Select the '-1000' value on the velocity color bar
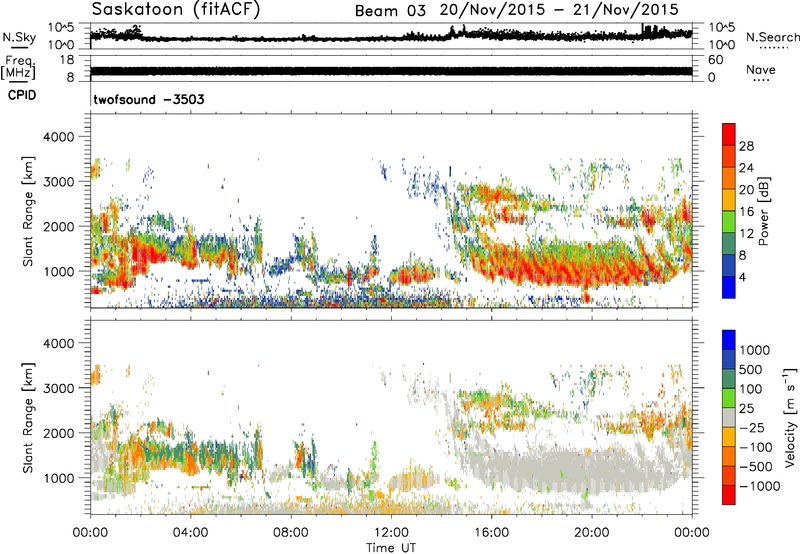Image resolution: width=800 pixels, height=554 pixels. click(x=759, y=486)
